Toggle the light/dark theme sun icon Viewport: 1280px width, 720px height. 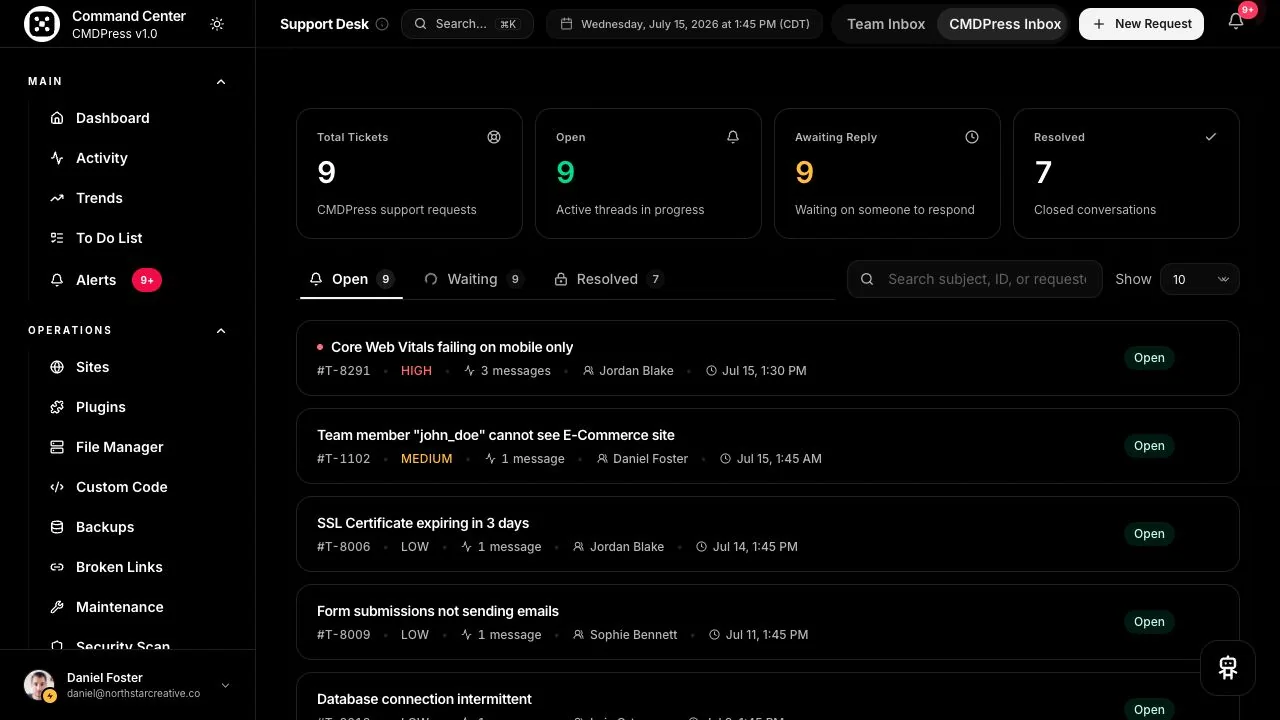pyautogui.click(x=217, y=24)
